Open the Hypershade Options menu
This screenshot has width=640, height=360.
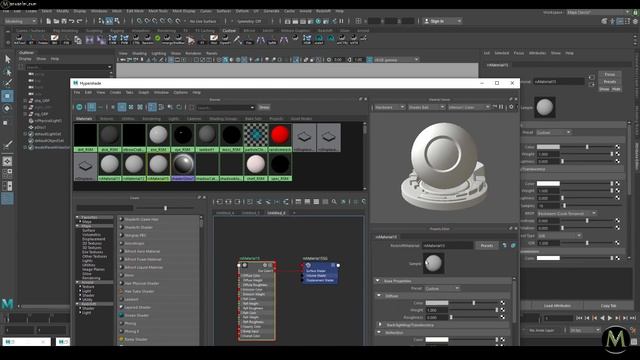point(180,93)
